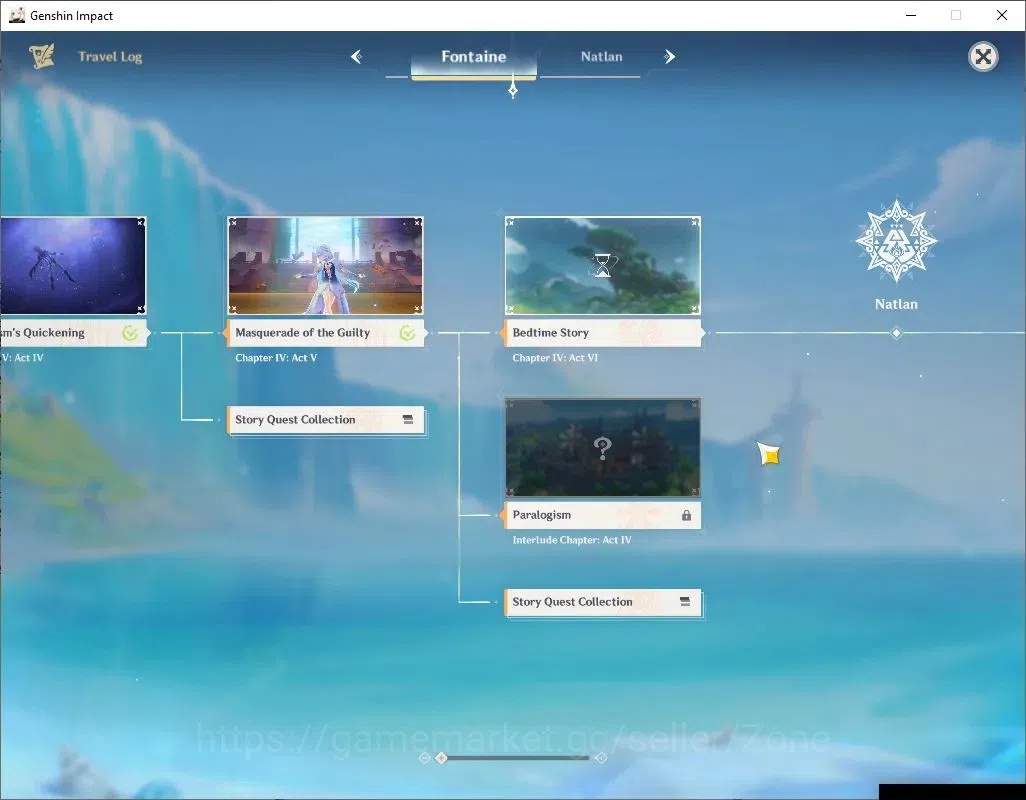Select the Natlan emblem icon

coord(896,241)
